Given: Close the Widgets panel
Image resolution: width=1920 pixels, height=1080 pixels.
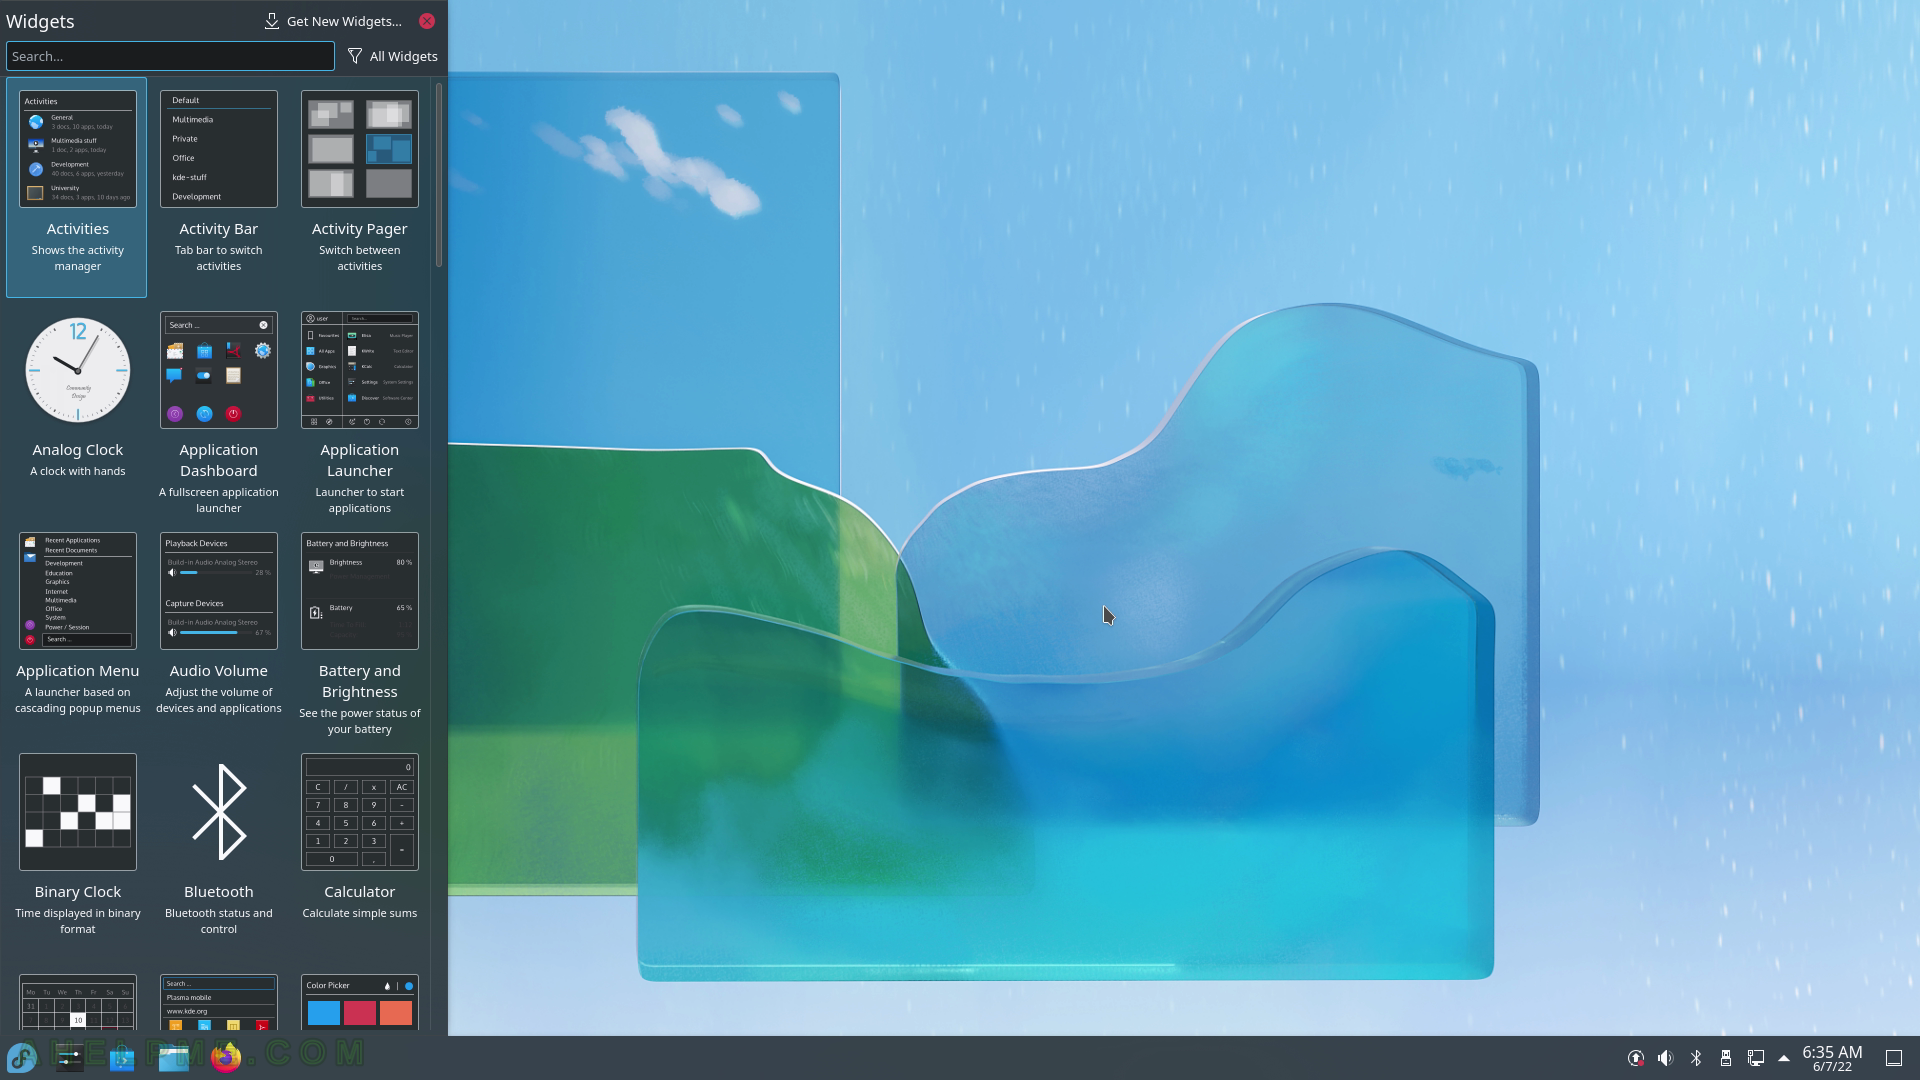Looking at the screenshot, I should click(427, 21).
